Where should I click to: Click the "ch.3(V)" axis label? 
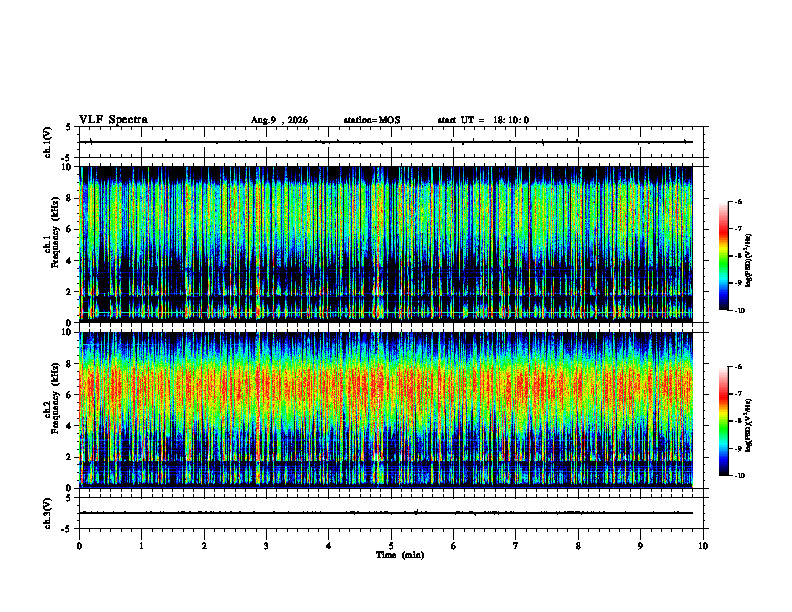coord(48,513)
